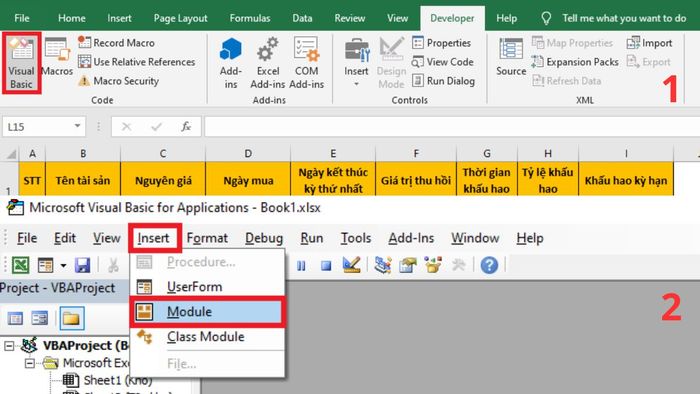Open the VBA Format menu

coord(207,238)
